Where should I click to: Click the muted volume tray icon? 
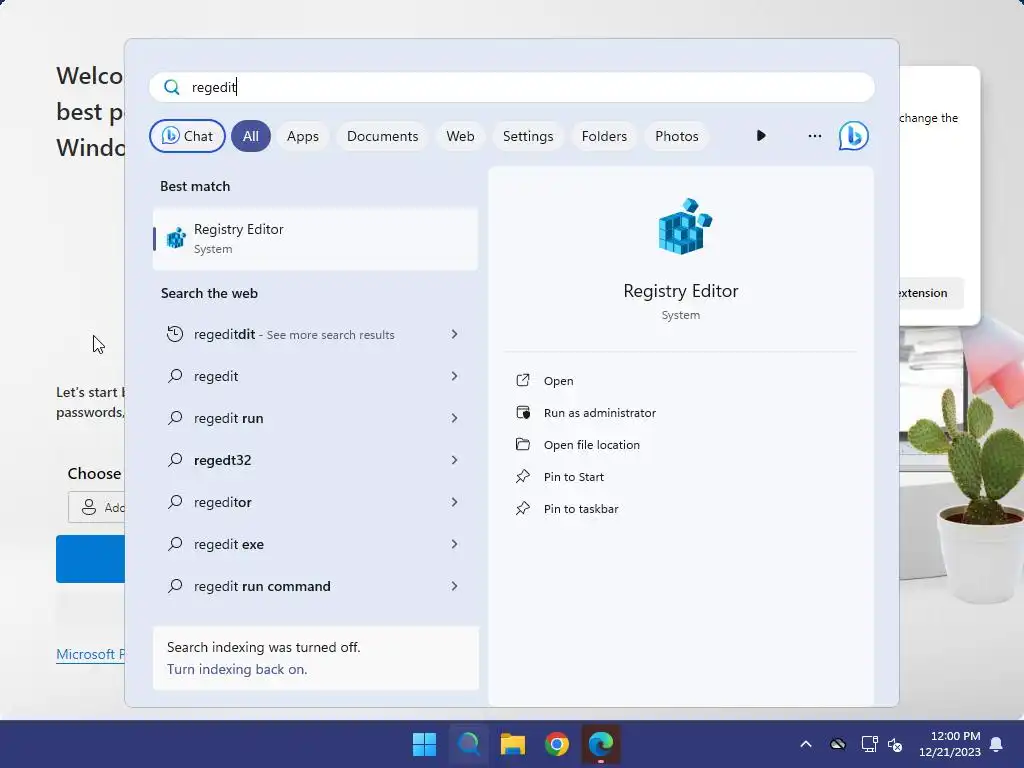(895, 744)
